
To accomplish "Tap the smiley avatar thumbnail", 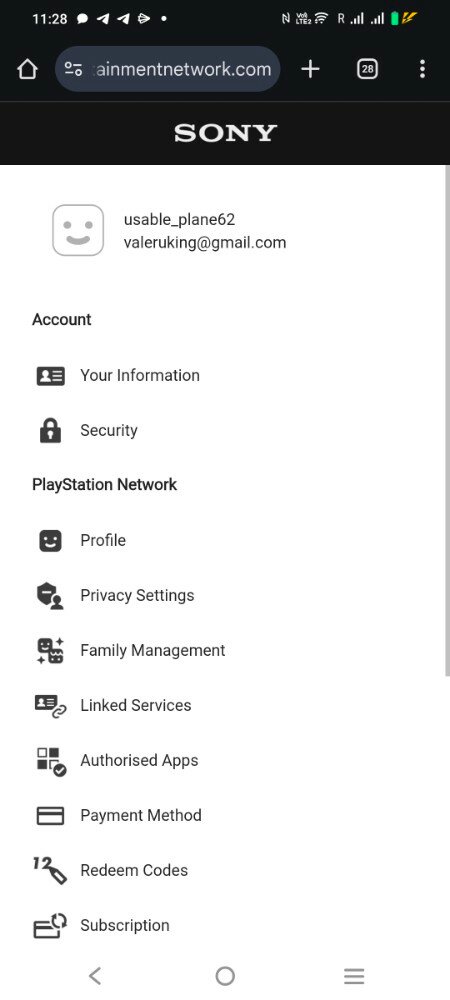I will pos(78,230).
